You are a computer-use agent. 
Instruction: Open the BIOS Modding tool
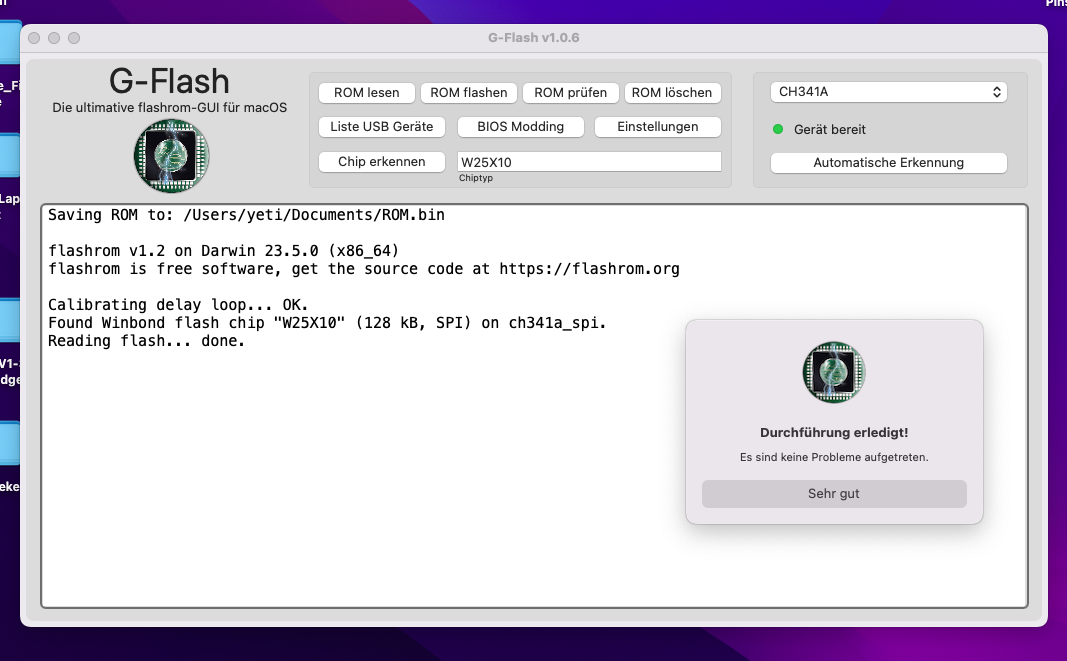click(x=521, y=127)
